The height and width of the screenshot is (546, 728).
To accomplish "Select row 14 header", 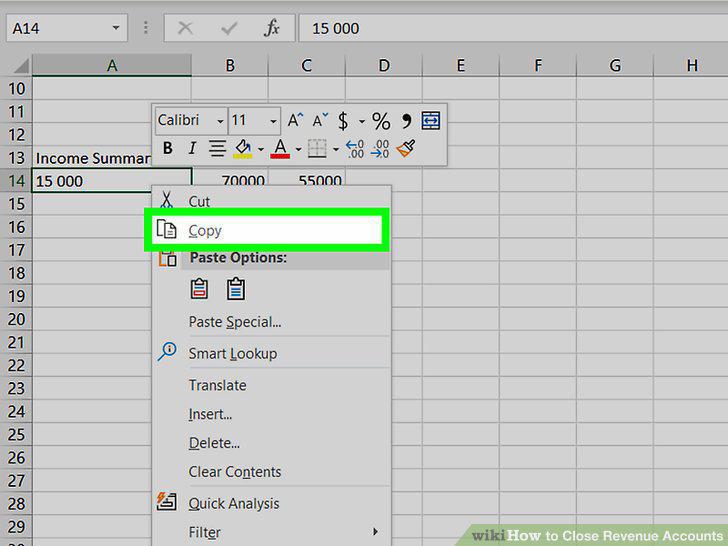I will pos(16,181).
